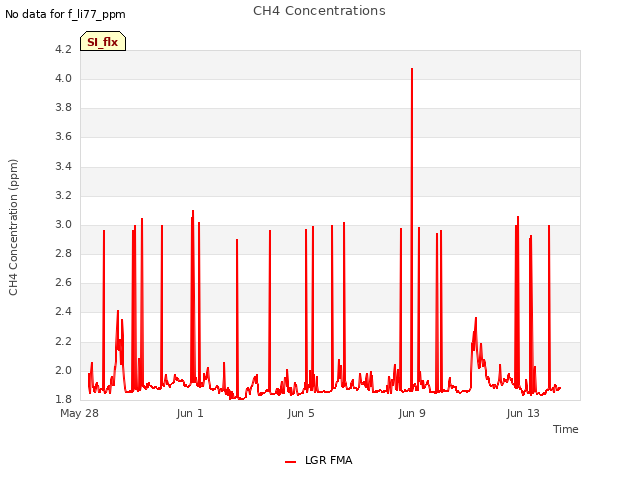Image resolution: width=640 pixels, height=480 pixels.
Task: Click the 4.0 y-axis tick label
Action: (x=63, y=78)
